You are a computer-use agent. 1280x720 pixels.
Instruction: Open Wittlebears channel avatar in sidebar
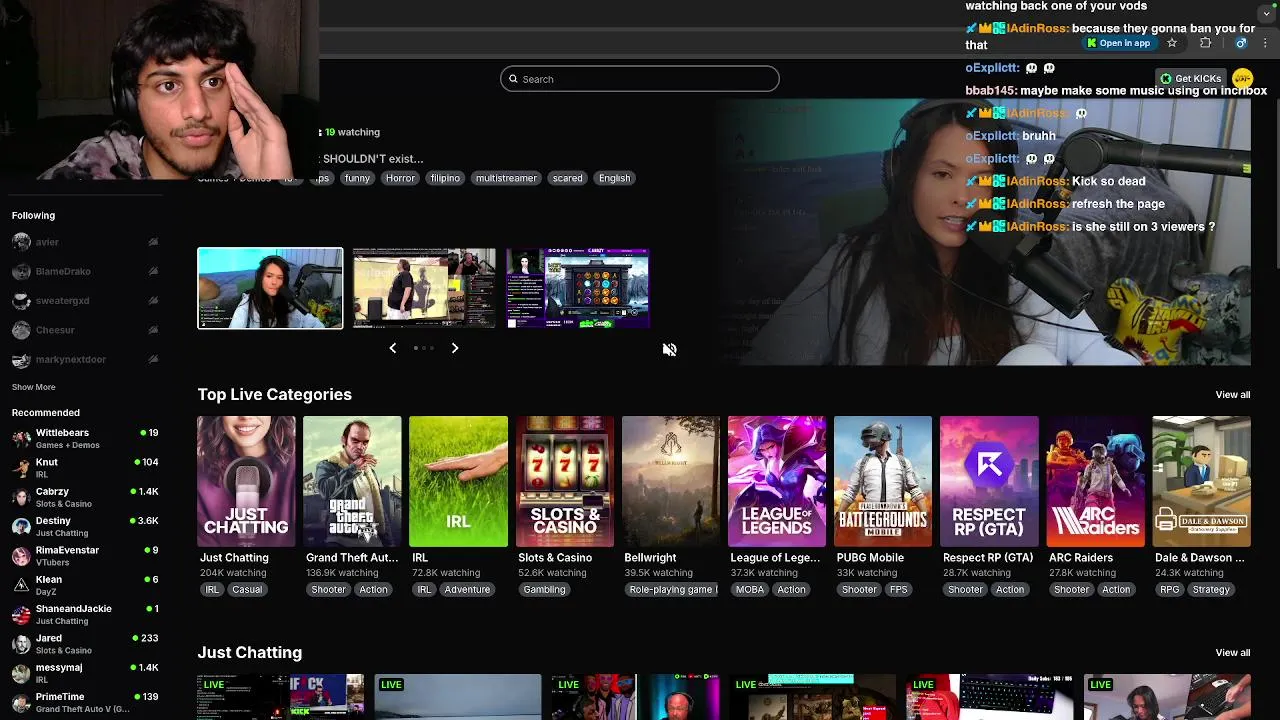click(21, 438)
